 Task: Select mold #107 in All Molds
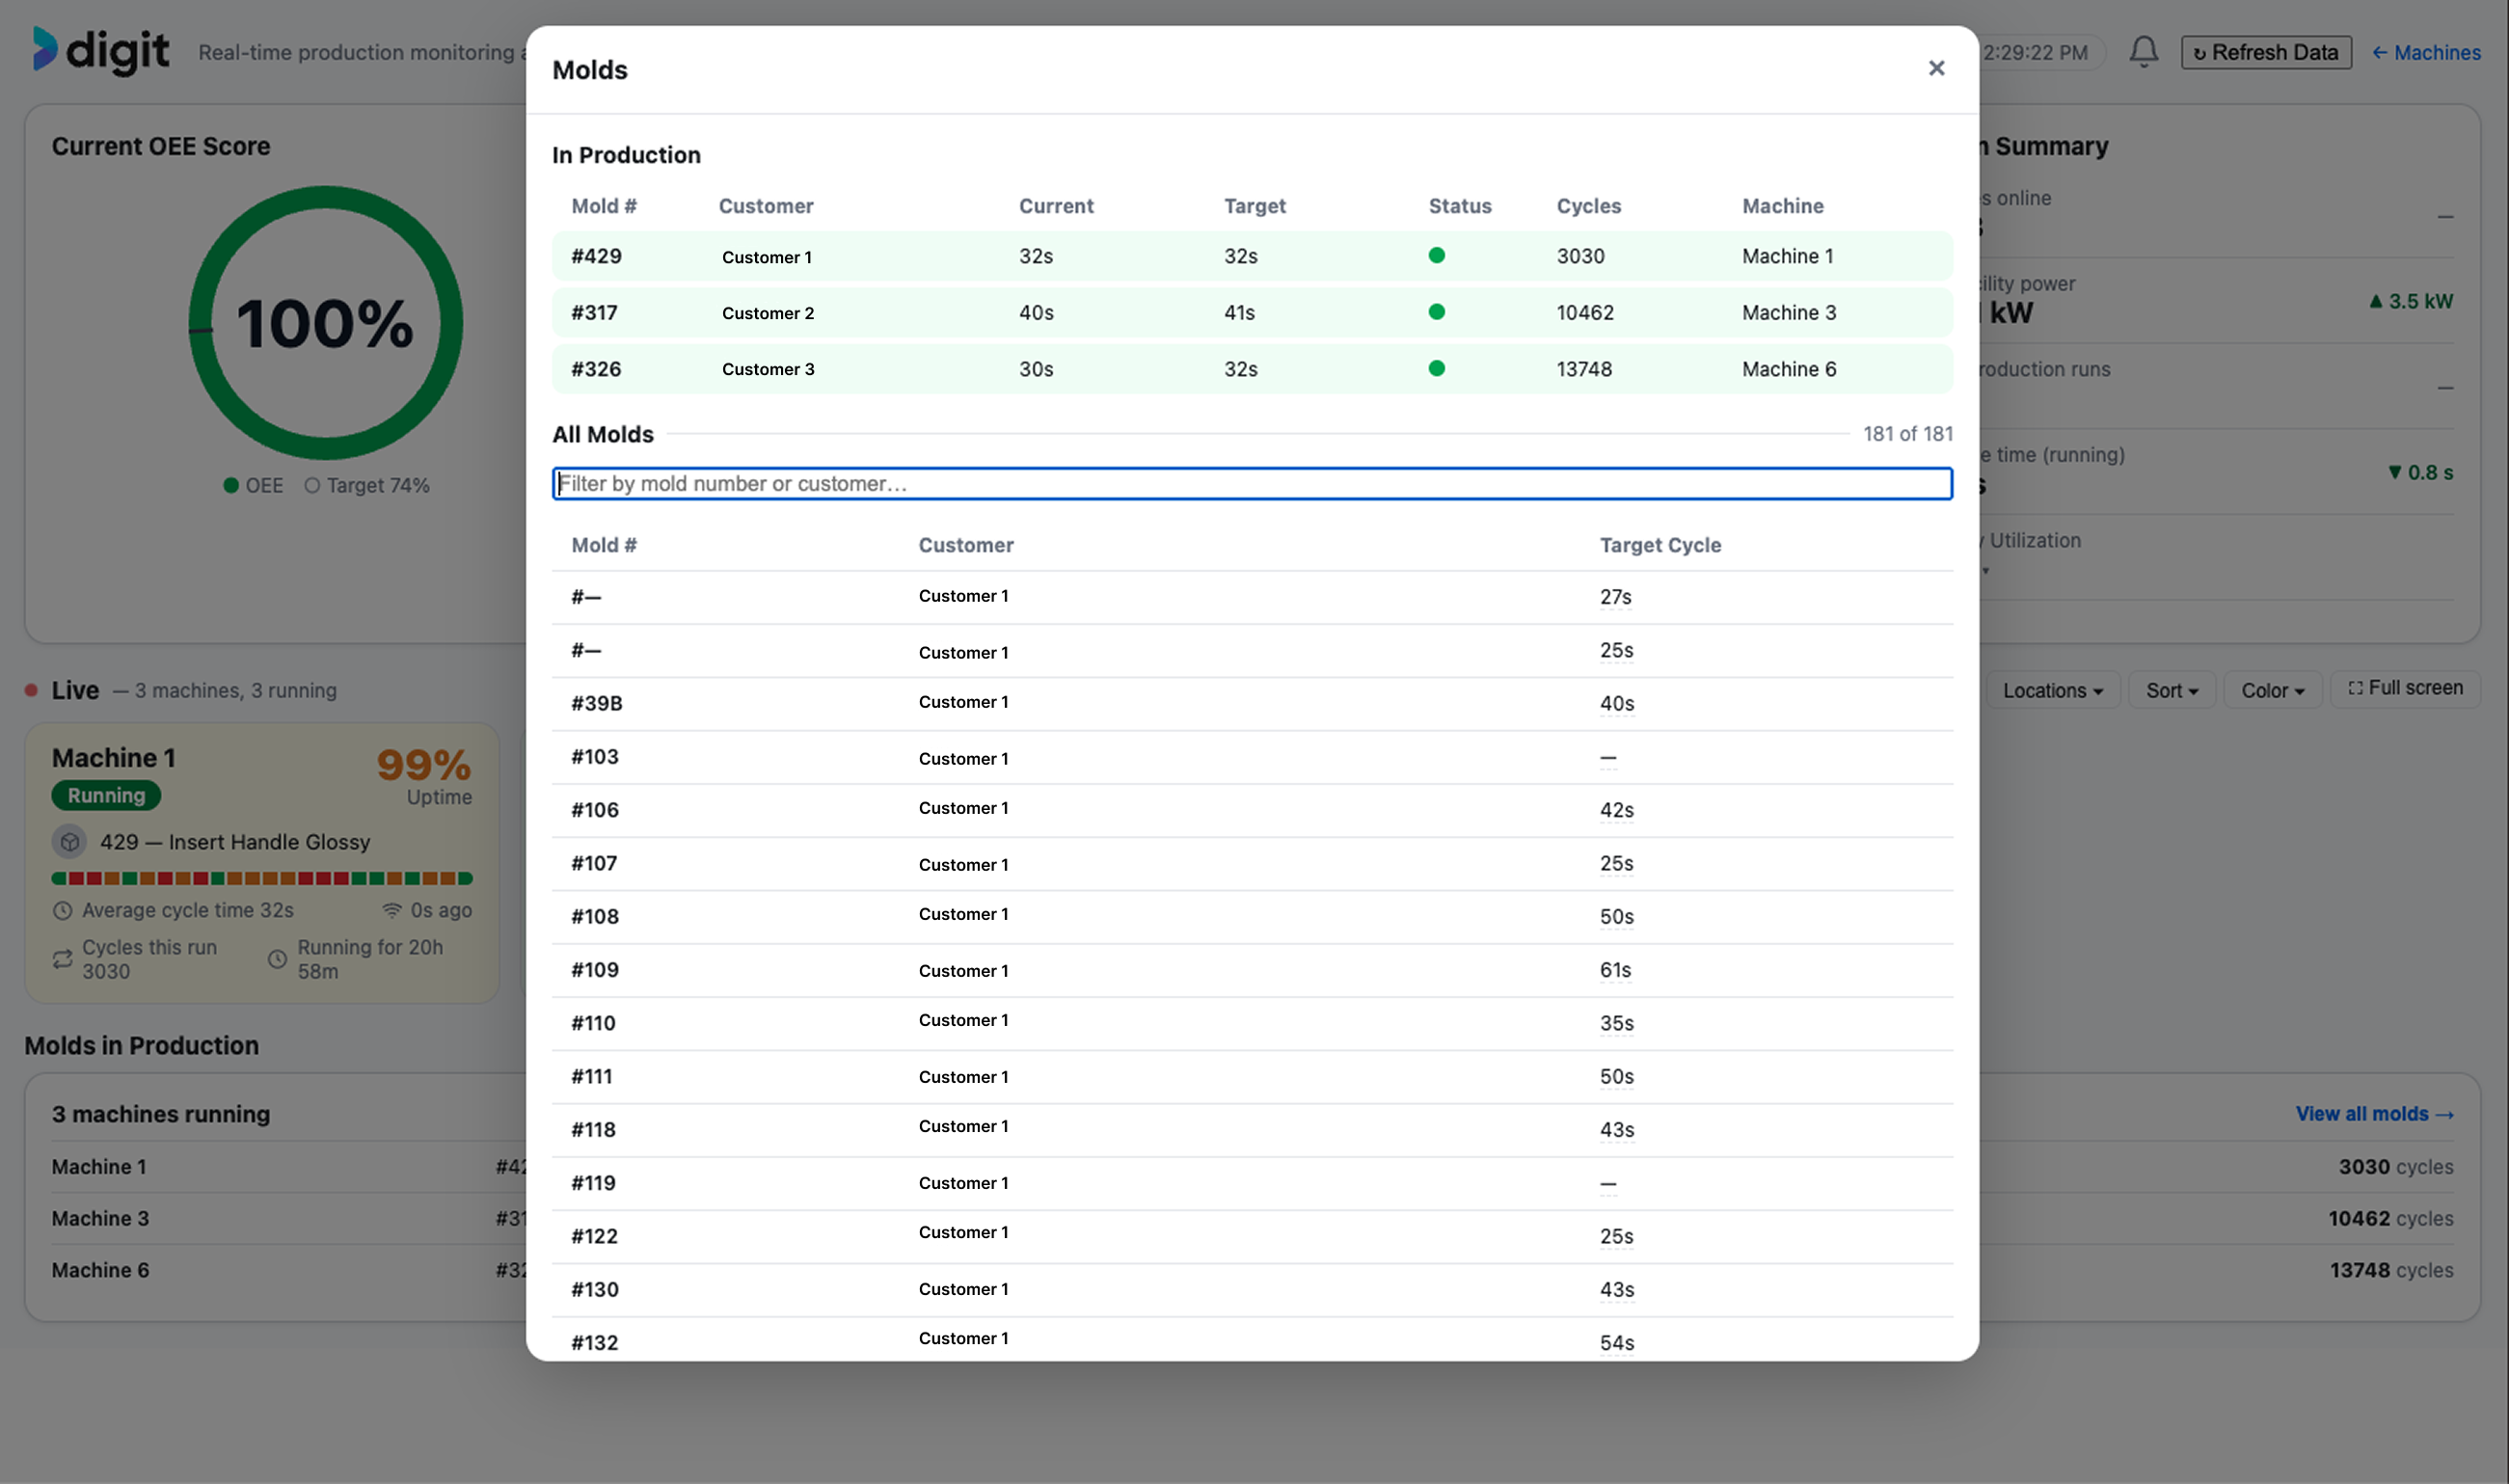point(1252,864)
